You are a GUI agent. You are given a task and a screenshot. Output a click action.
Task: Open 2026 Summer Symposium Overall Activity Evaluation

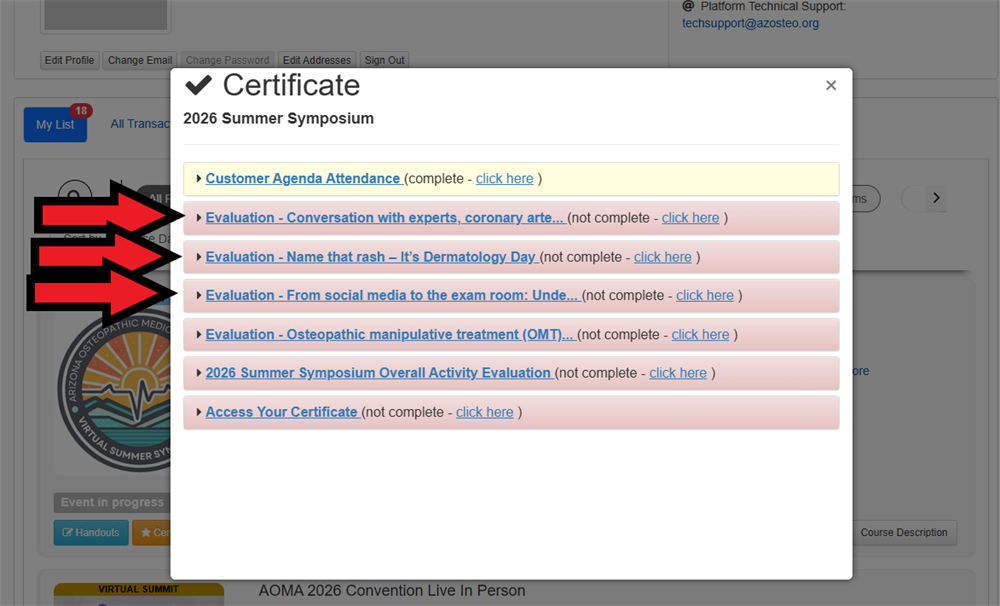point(378,373)
